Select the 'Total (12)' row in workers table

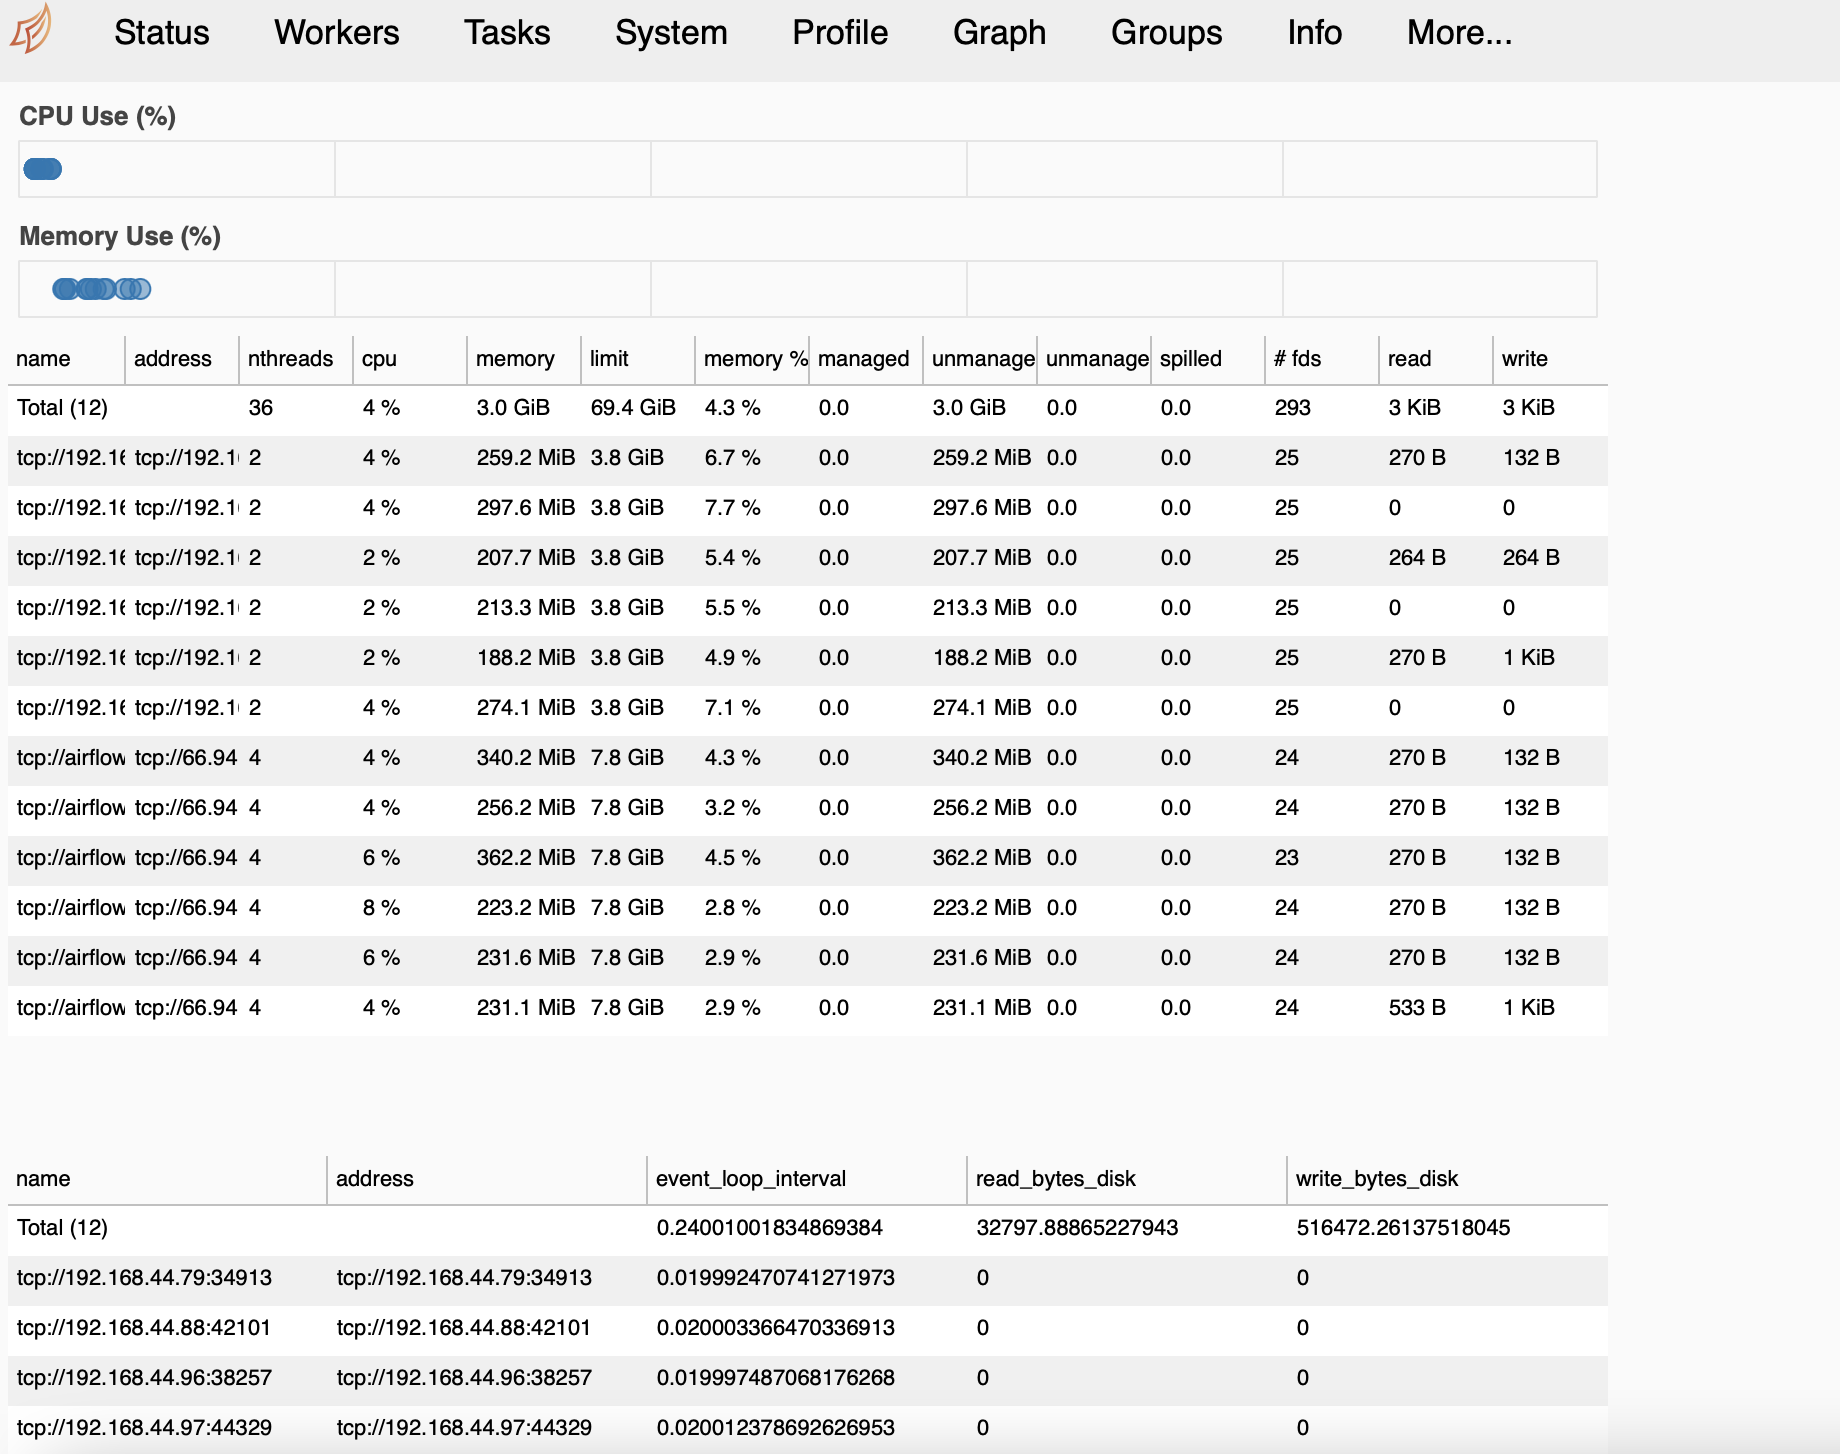[808, 408]
